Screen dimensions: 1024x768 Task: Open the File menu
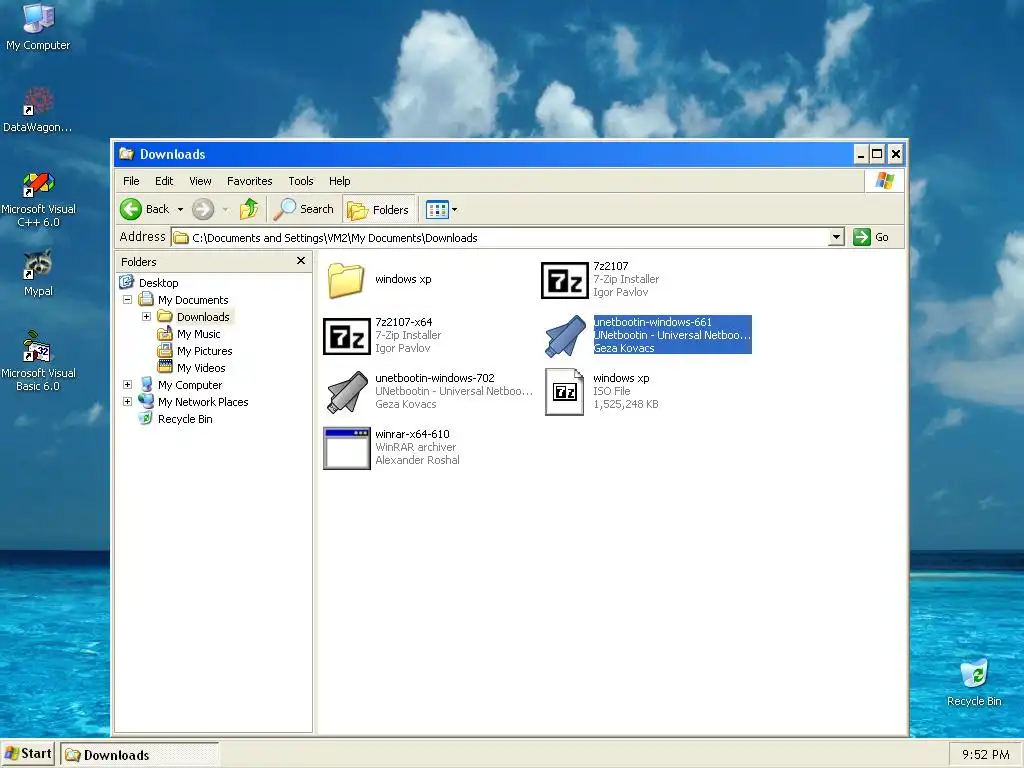(x=131, y=181)
